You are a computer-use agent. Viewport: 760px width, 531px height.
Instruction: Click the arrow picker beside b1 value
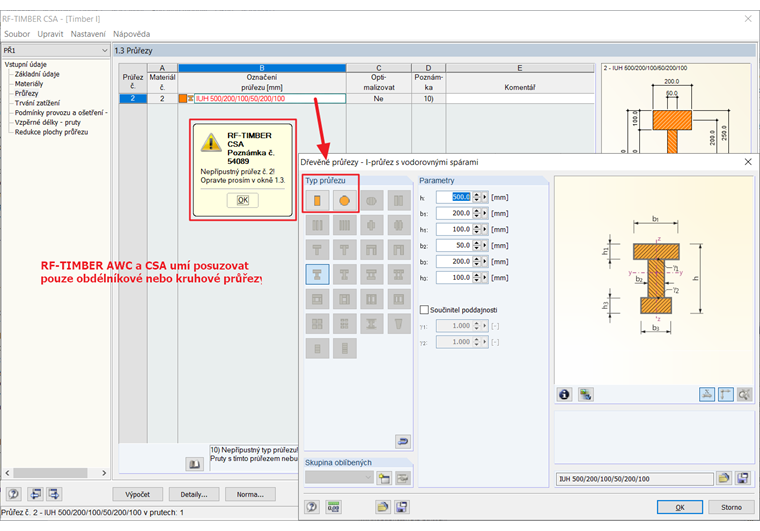[485, 213]
